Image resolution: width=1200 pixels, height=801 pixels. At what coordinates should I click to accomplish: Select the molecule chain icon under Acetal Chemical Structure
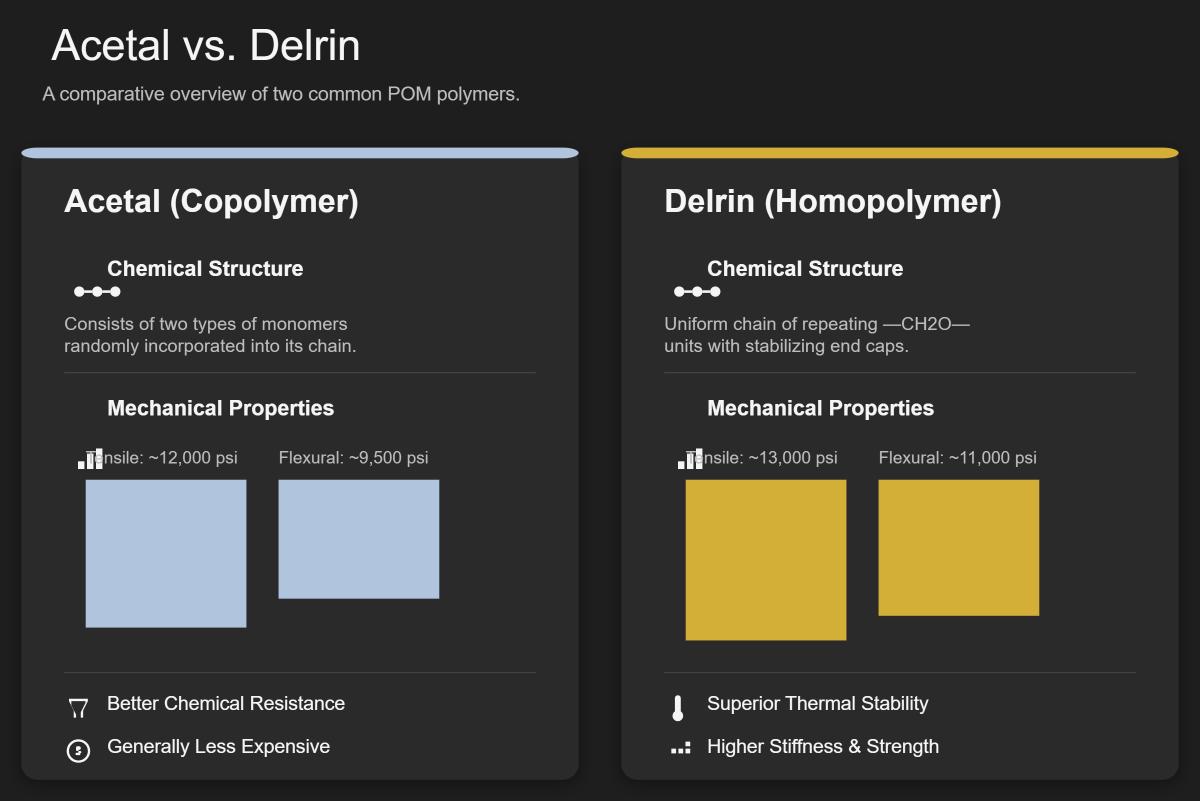pos(97,291)
